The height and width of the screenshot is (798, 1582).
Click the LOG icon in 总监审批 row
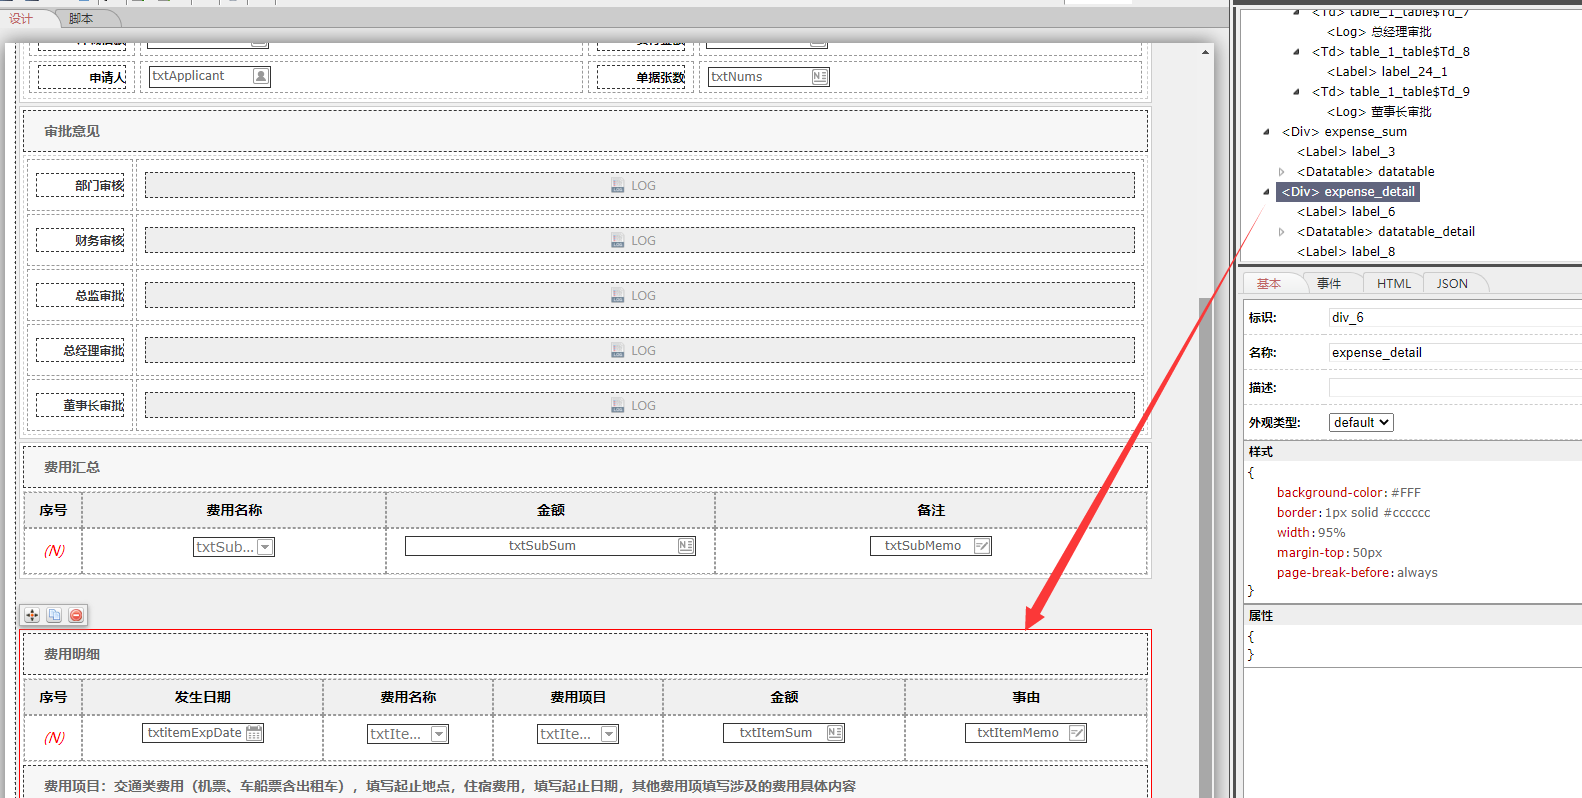(x=618, y=296)
